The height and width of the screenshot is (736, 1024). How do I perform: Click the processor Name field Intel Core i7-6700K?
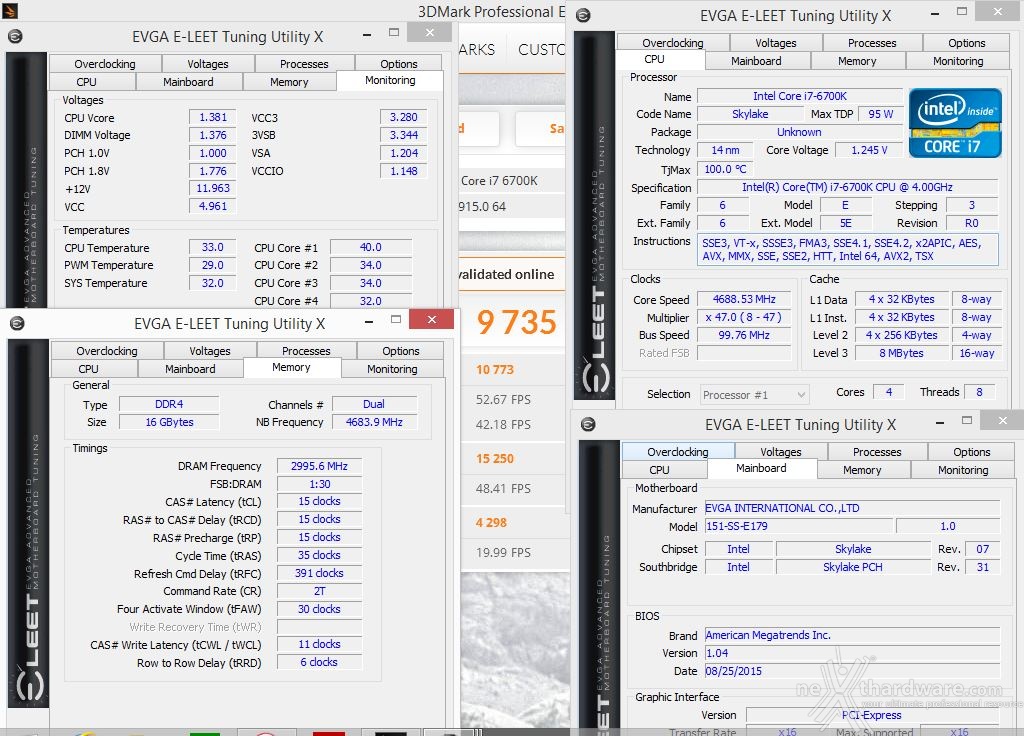tap(799, 96)
